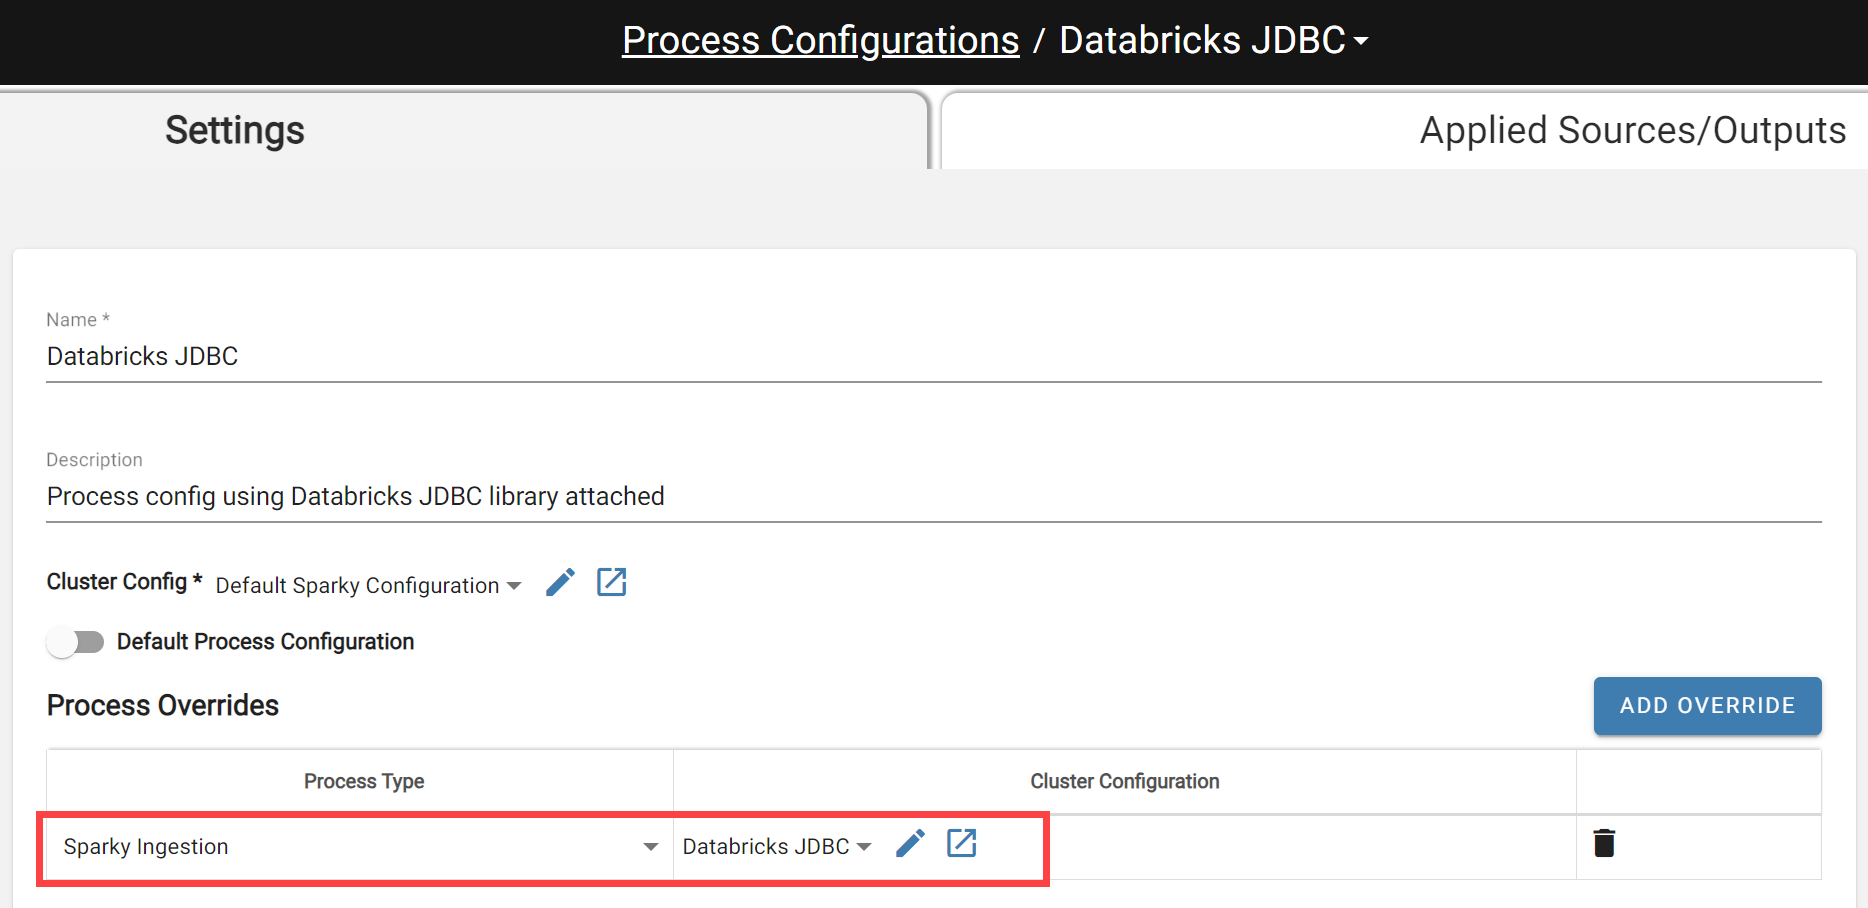Go back to Process Configurations
Viewport: 1868px width, 908px height.
point(820,41)
